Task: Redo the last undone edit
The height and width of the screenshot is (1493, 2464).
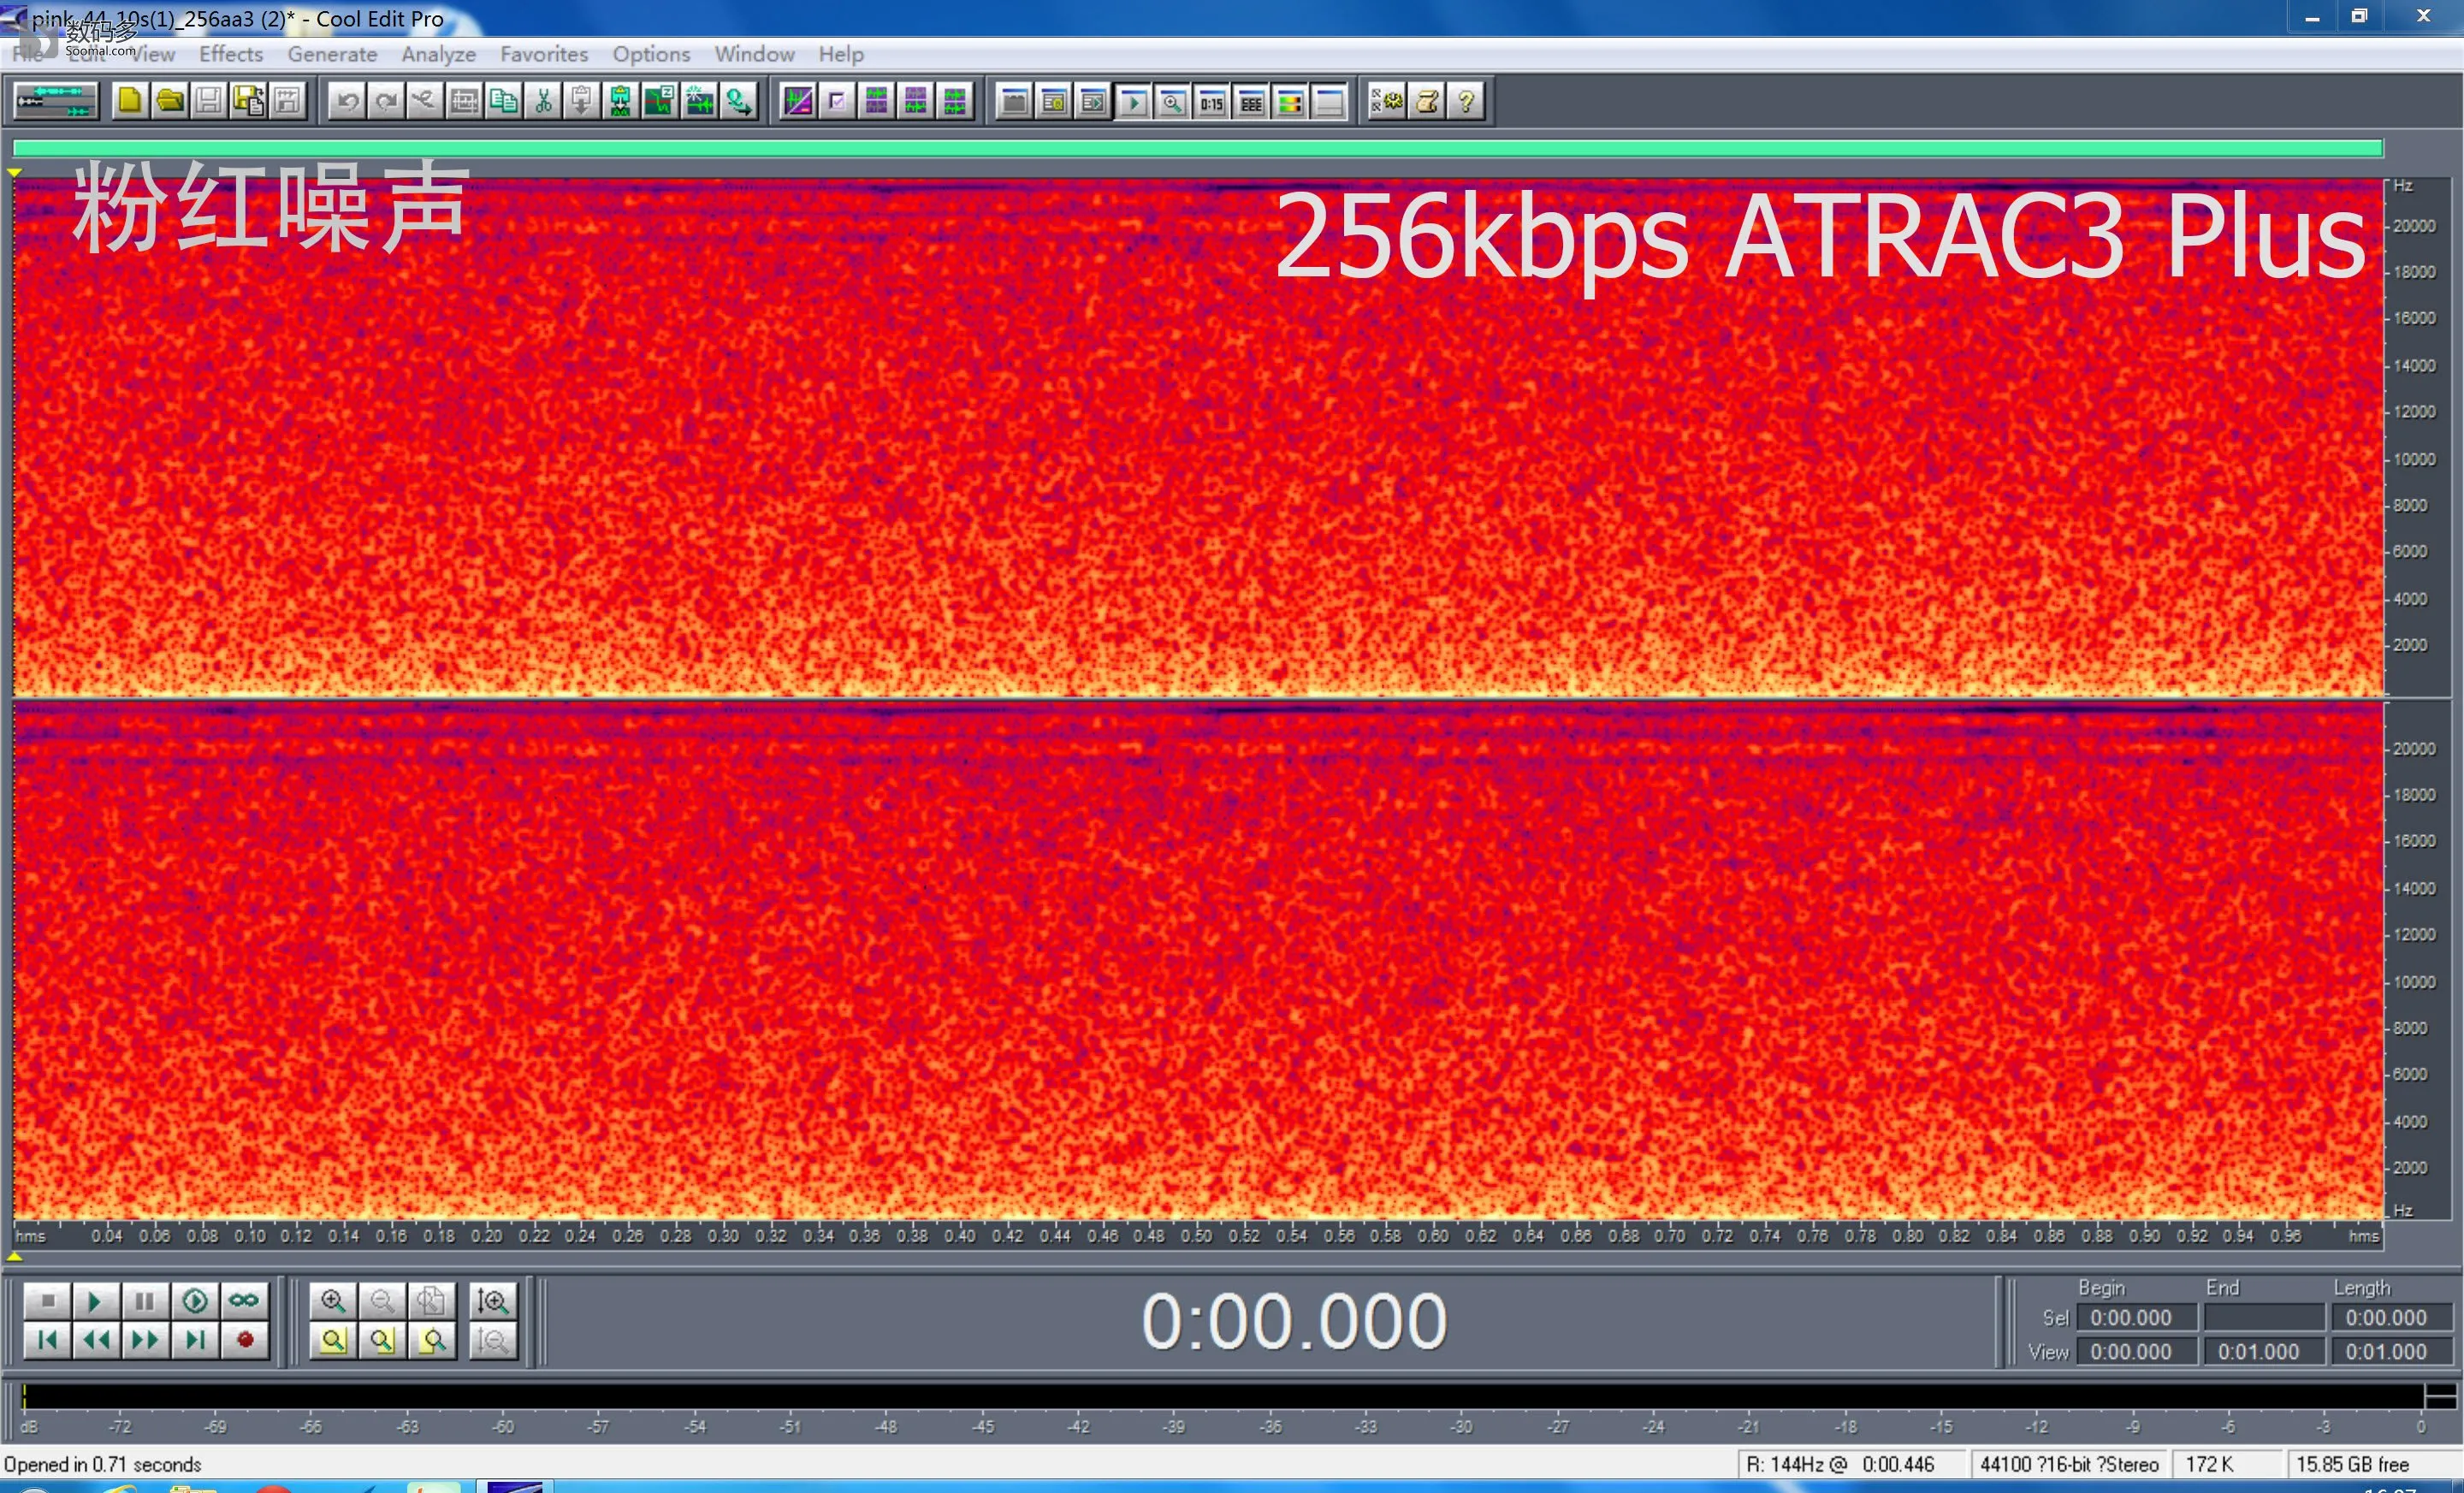Action: pos(385,101)
